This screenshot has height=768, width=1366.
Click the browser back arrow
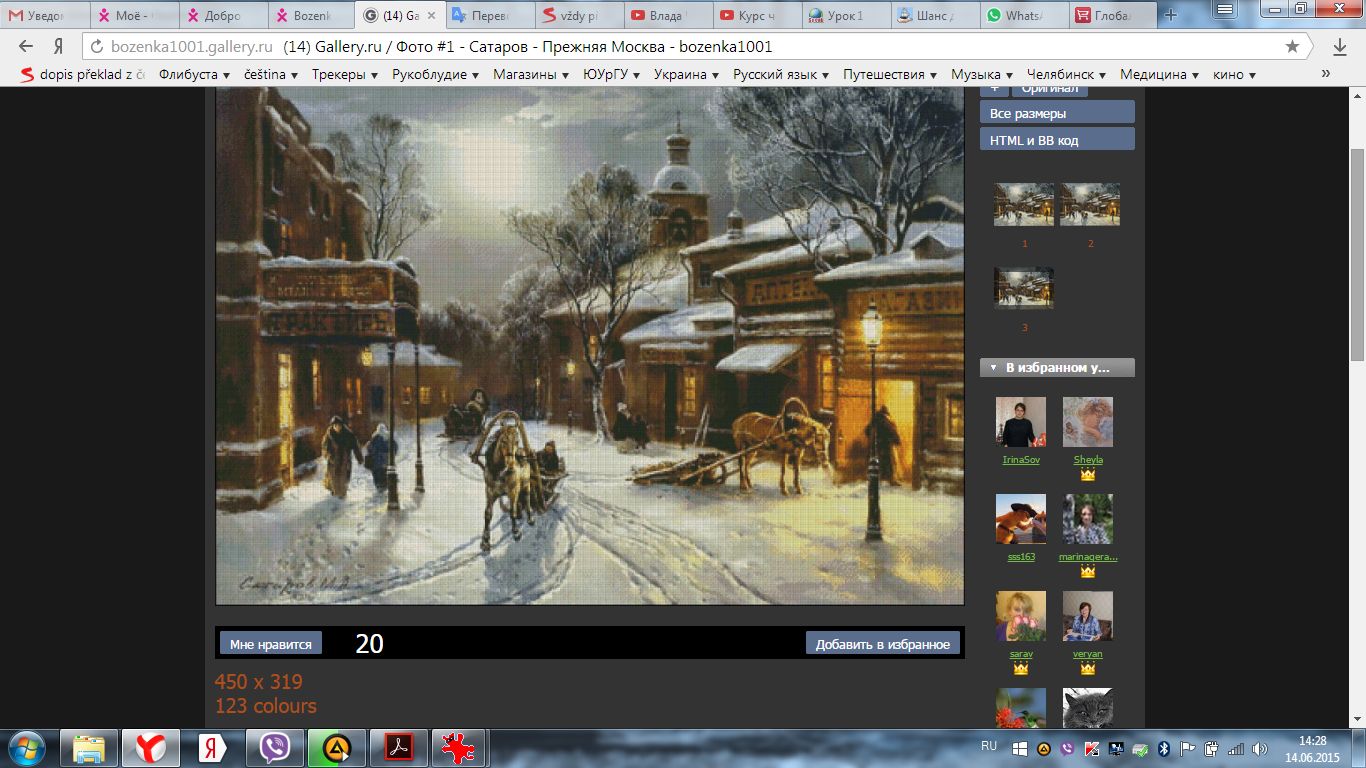click(26, 47)
